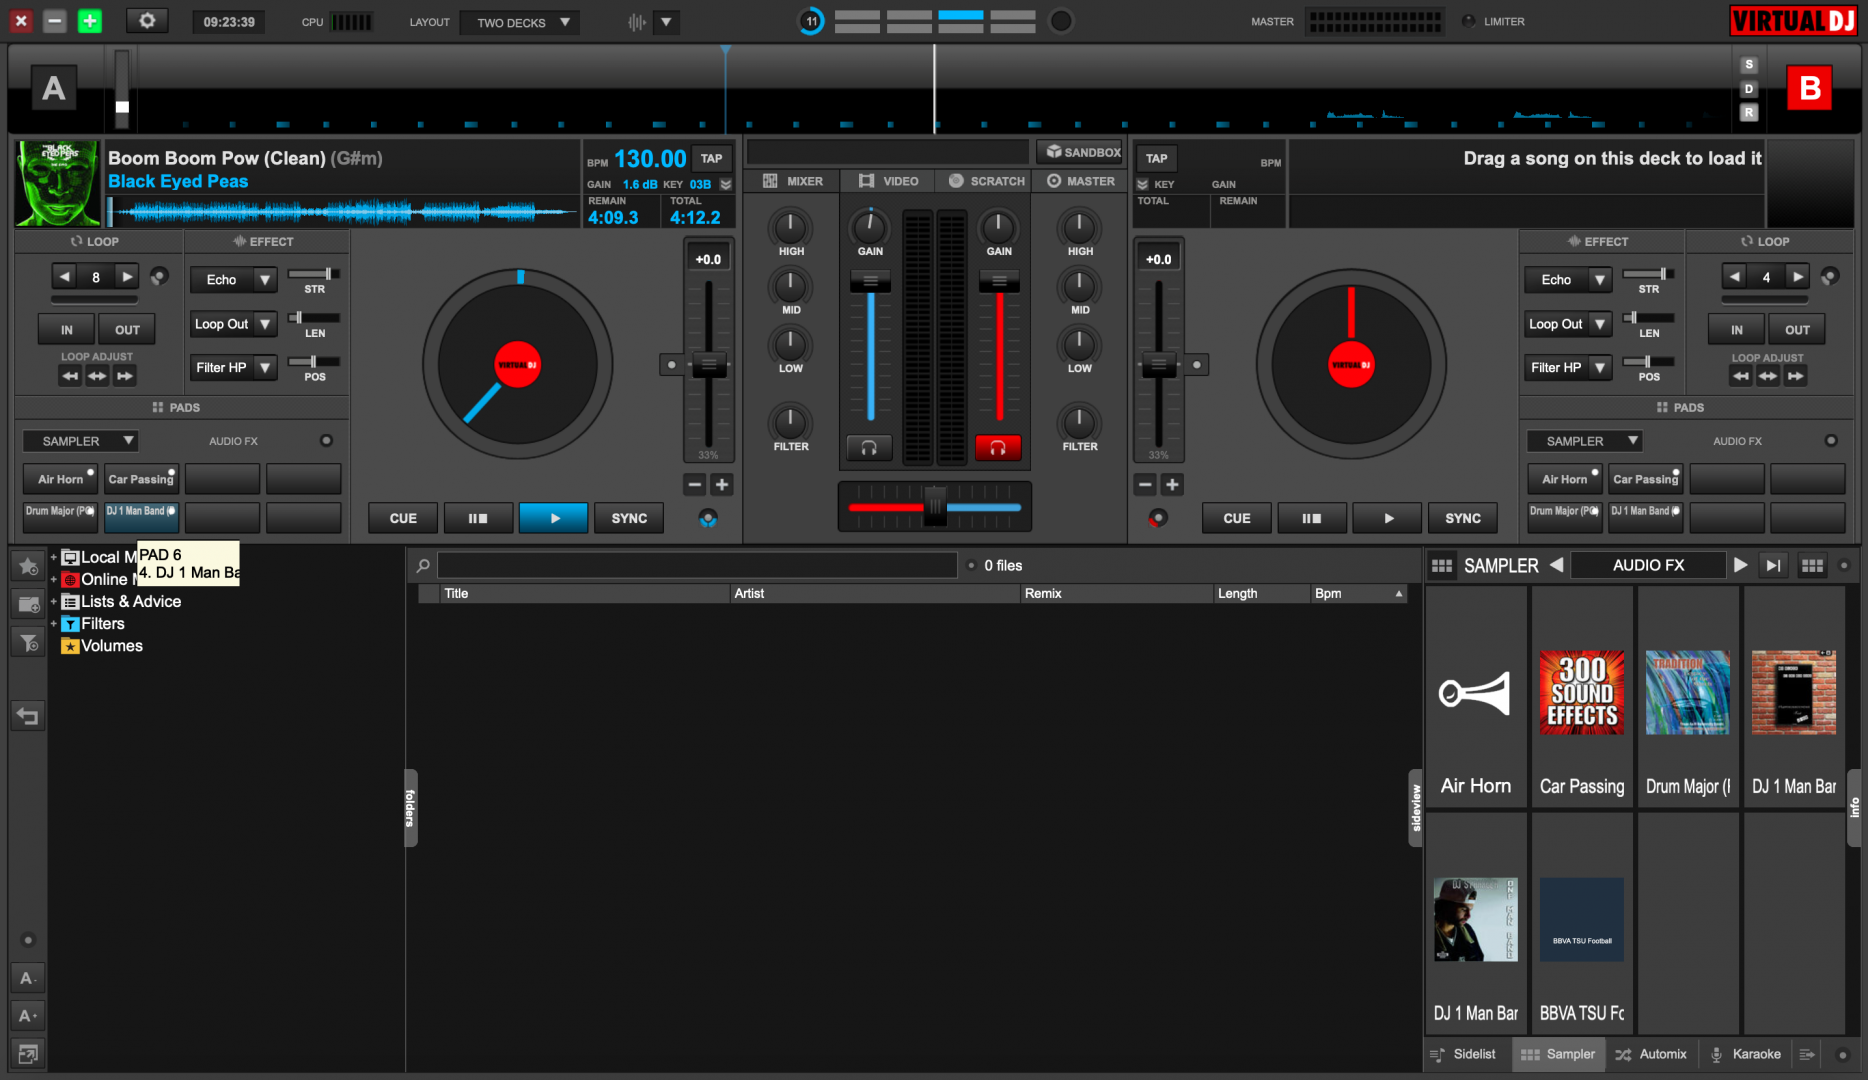Image resolution: width=1868 pixels, height=1080 pixels.
Task: Open deck B Echo effect dropdown
Action: click(x=1600, y=280)
